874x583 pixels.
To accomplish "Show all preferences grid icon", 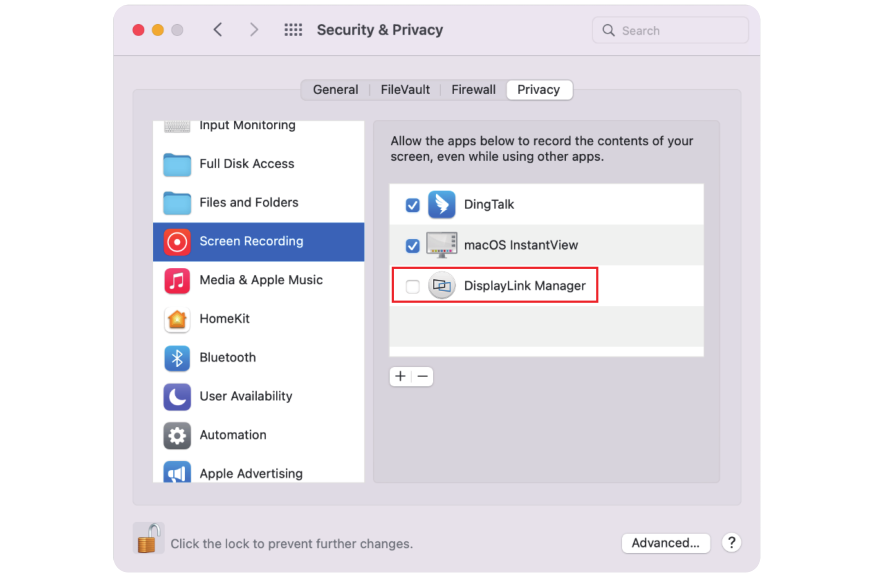I will (x=293, y=30).
